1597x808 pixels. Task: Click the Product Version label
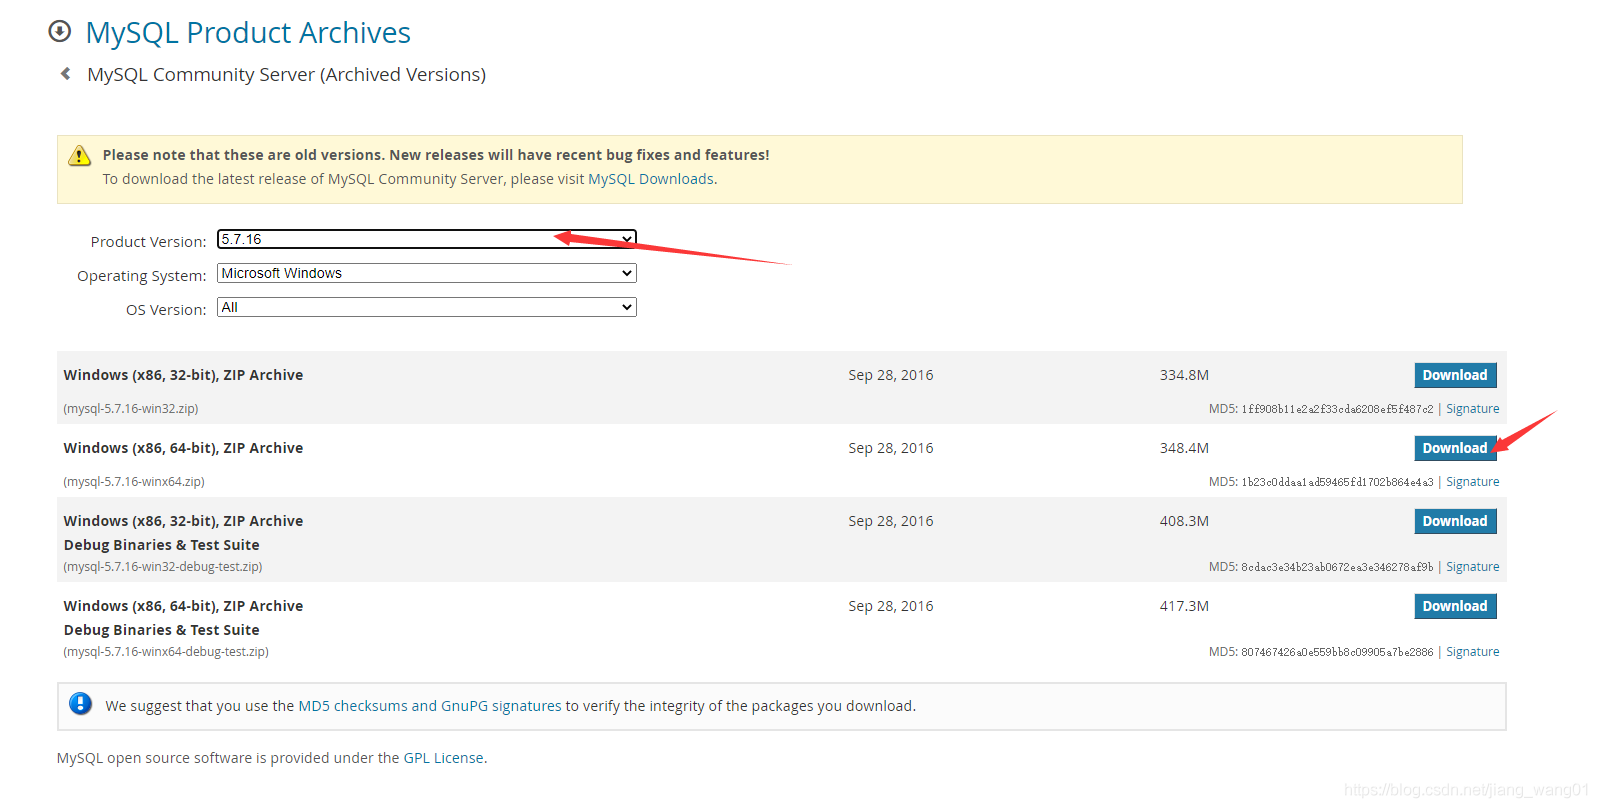click(148, 242)
